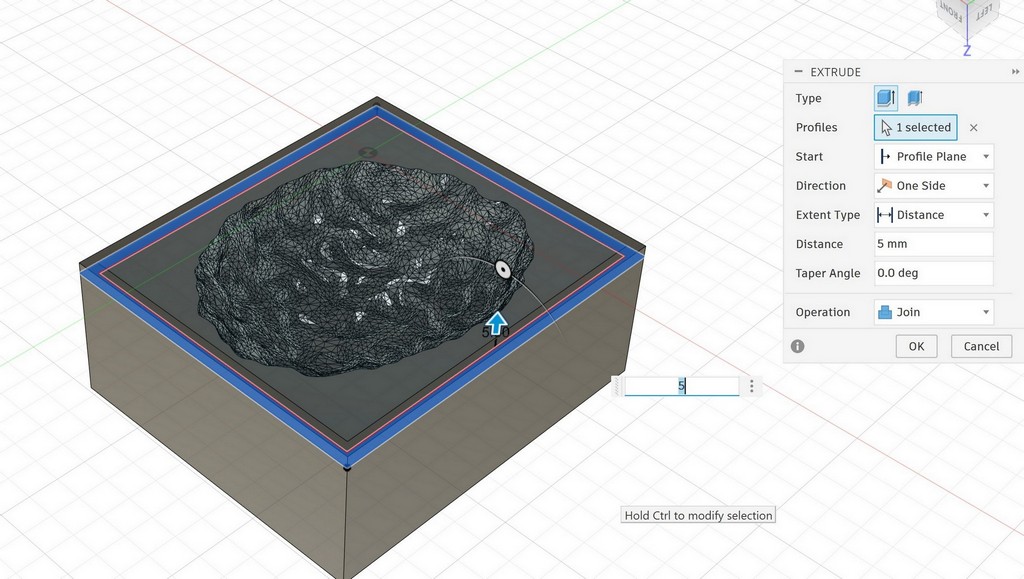Click the Taper Angle 0.0 deg field
1024x579 pixels.
pyautogui.click(x=934, y=273)
